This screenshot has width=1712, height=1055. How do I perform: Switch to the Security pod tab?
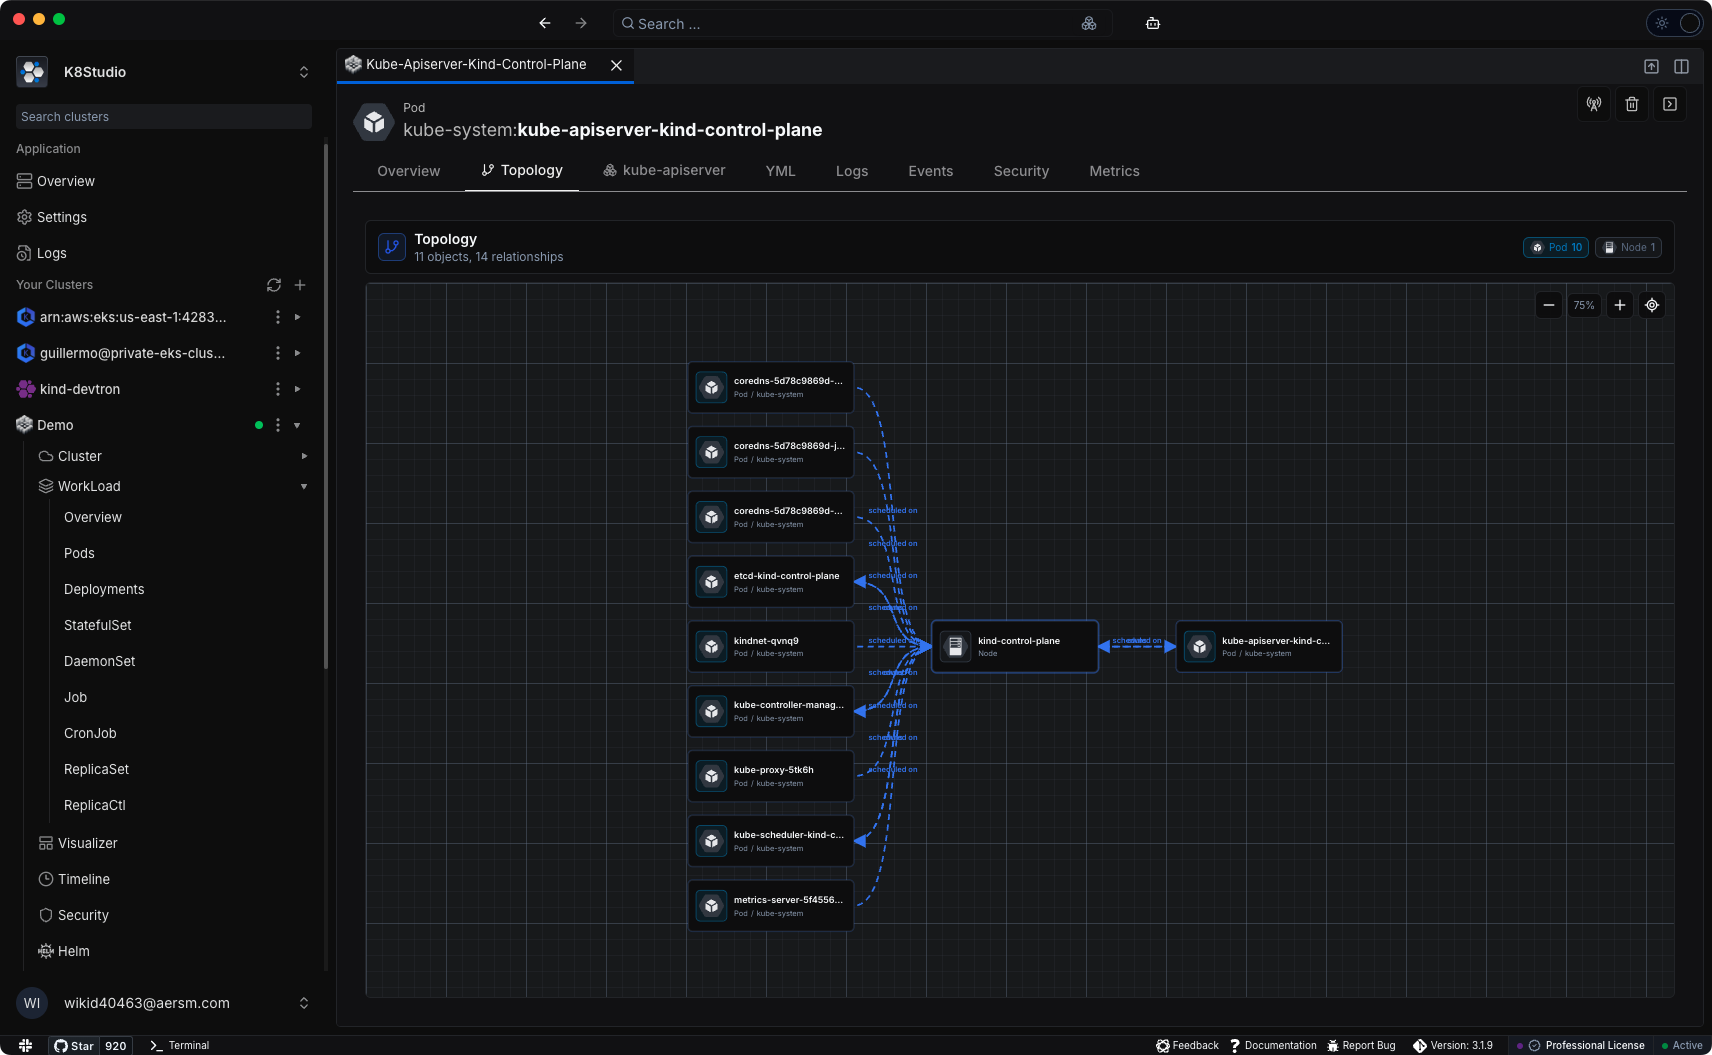pyautogui.click(x=1021, y=171)
